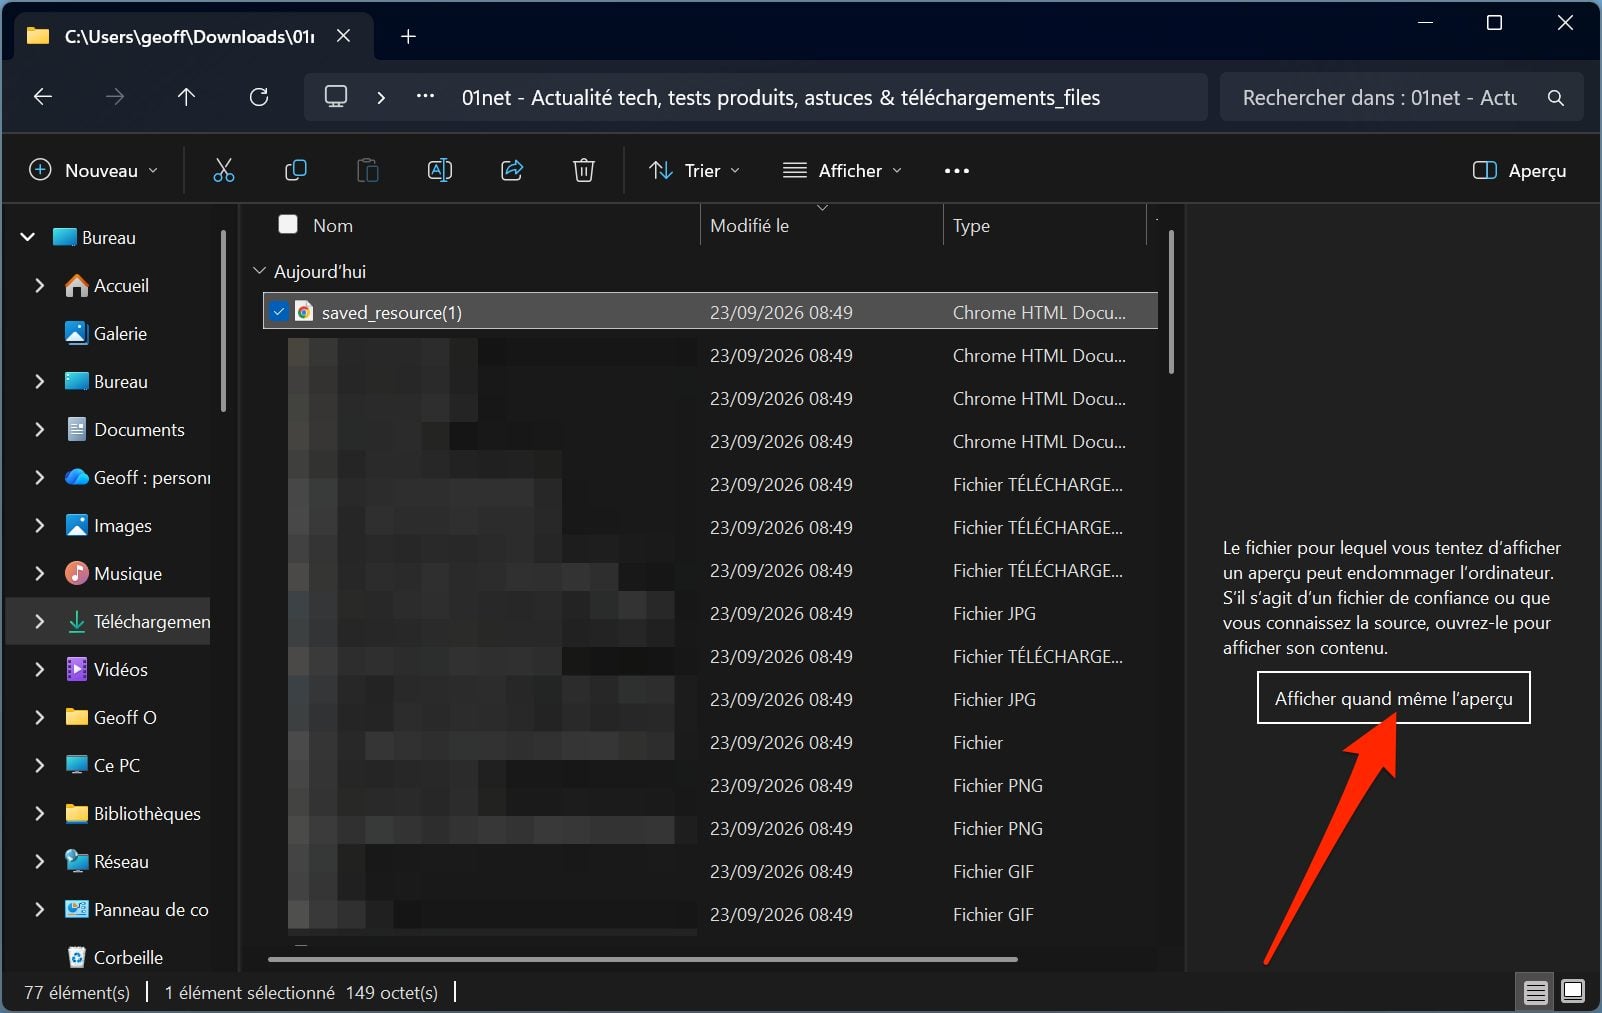The width and height of the screenshot is (1602, 1013).
Task: Switch to large icons view in status bar
Action: (x=1573, y=992)
